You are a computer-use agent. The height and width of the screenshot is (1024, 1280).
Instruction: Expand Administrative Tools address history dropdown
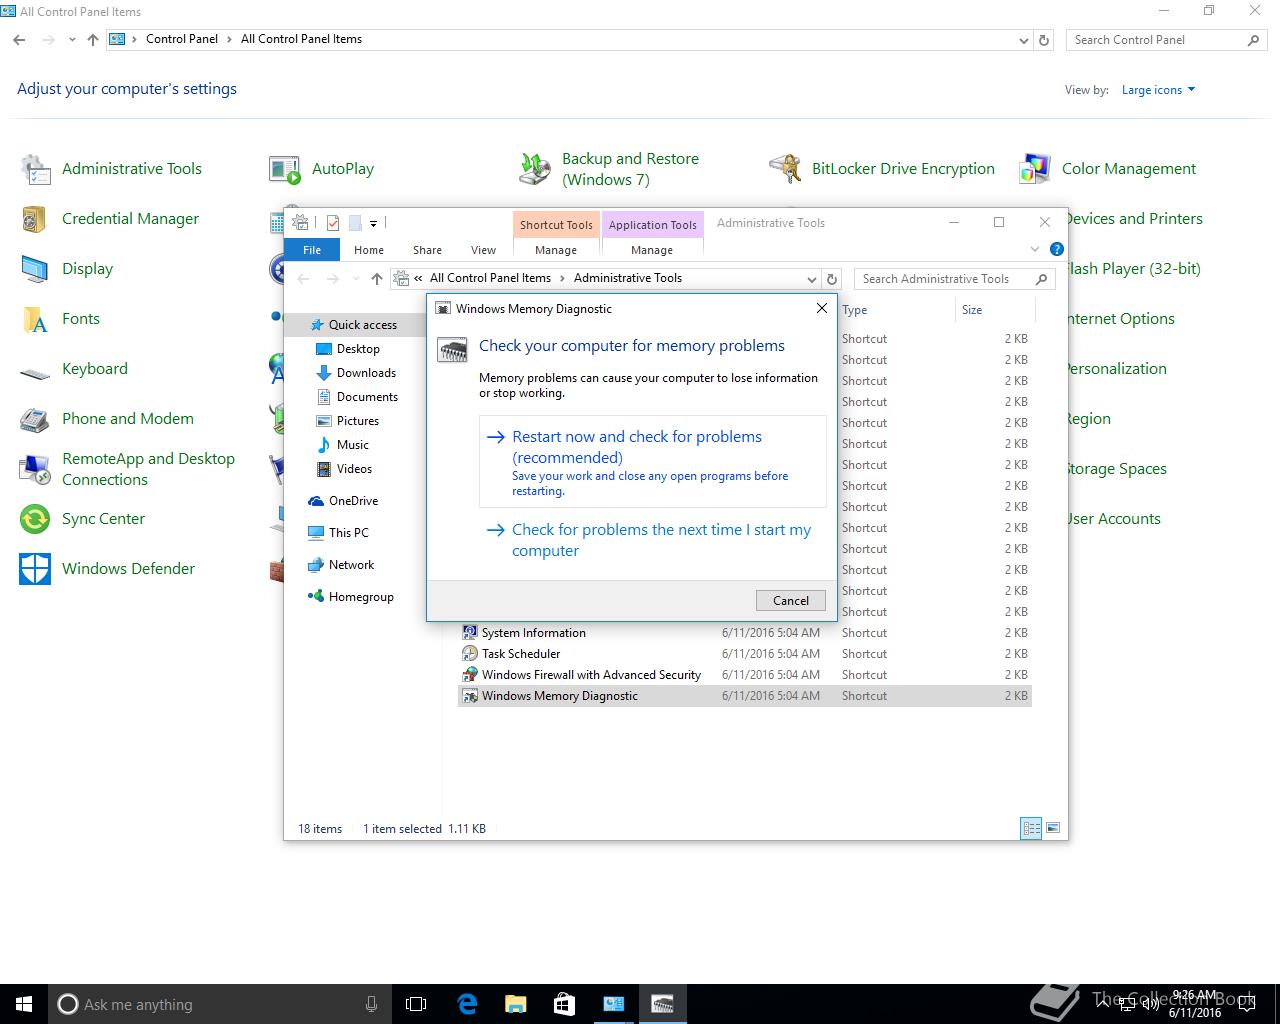click(x=811, y=279)
